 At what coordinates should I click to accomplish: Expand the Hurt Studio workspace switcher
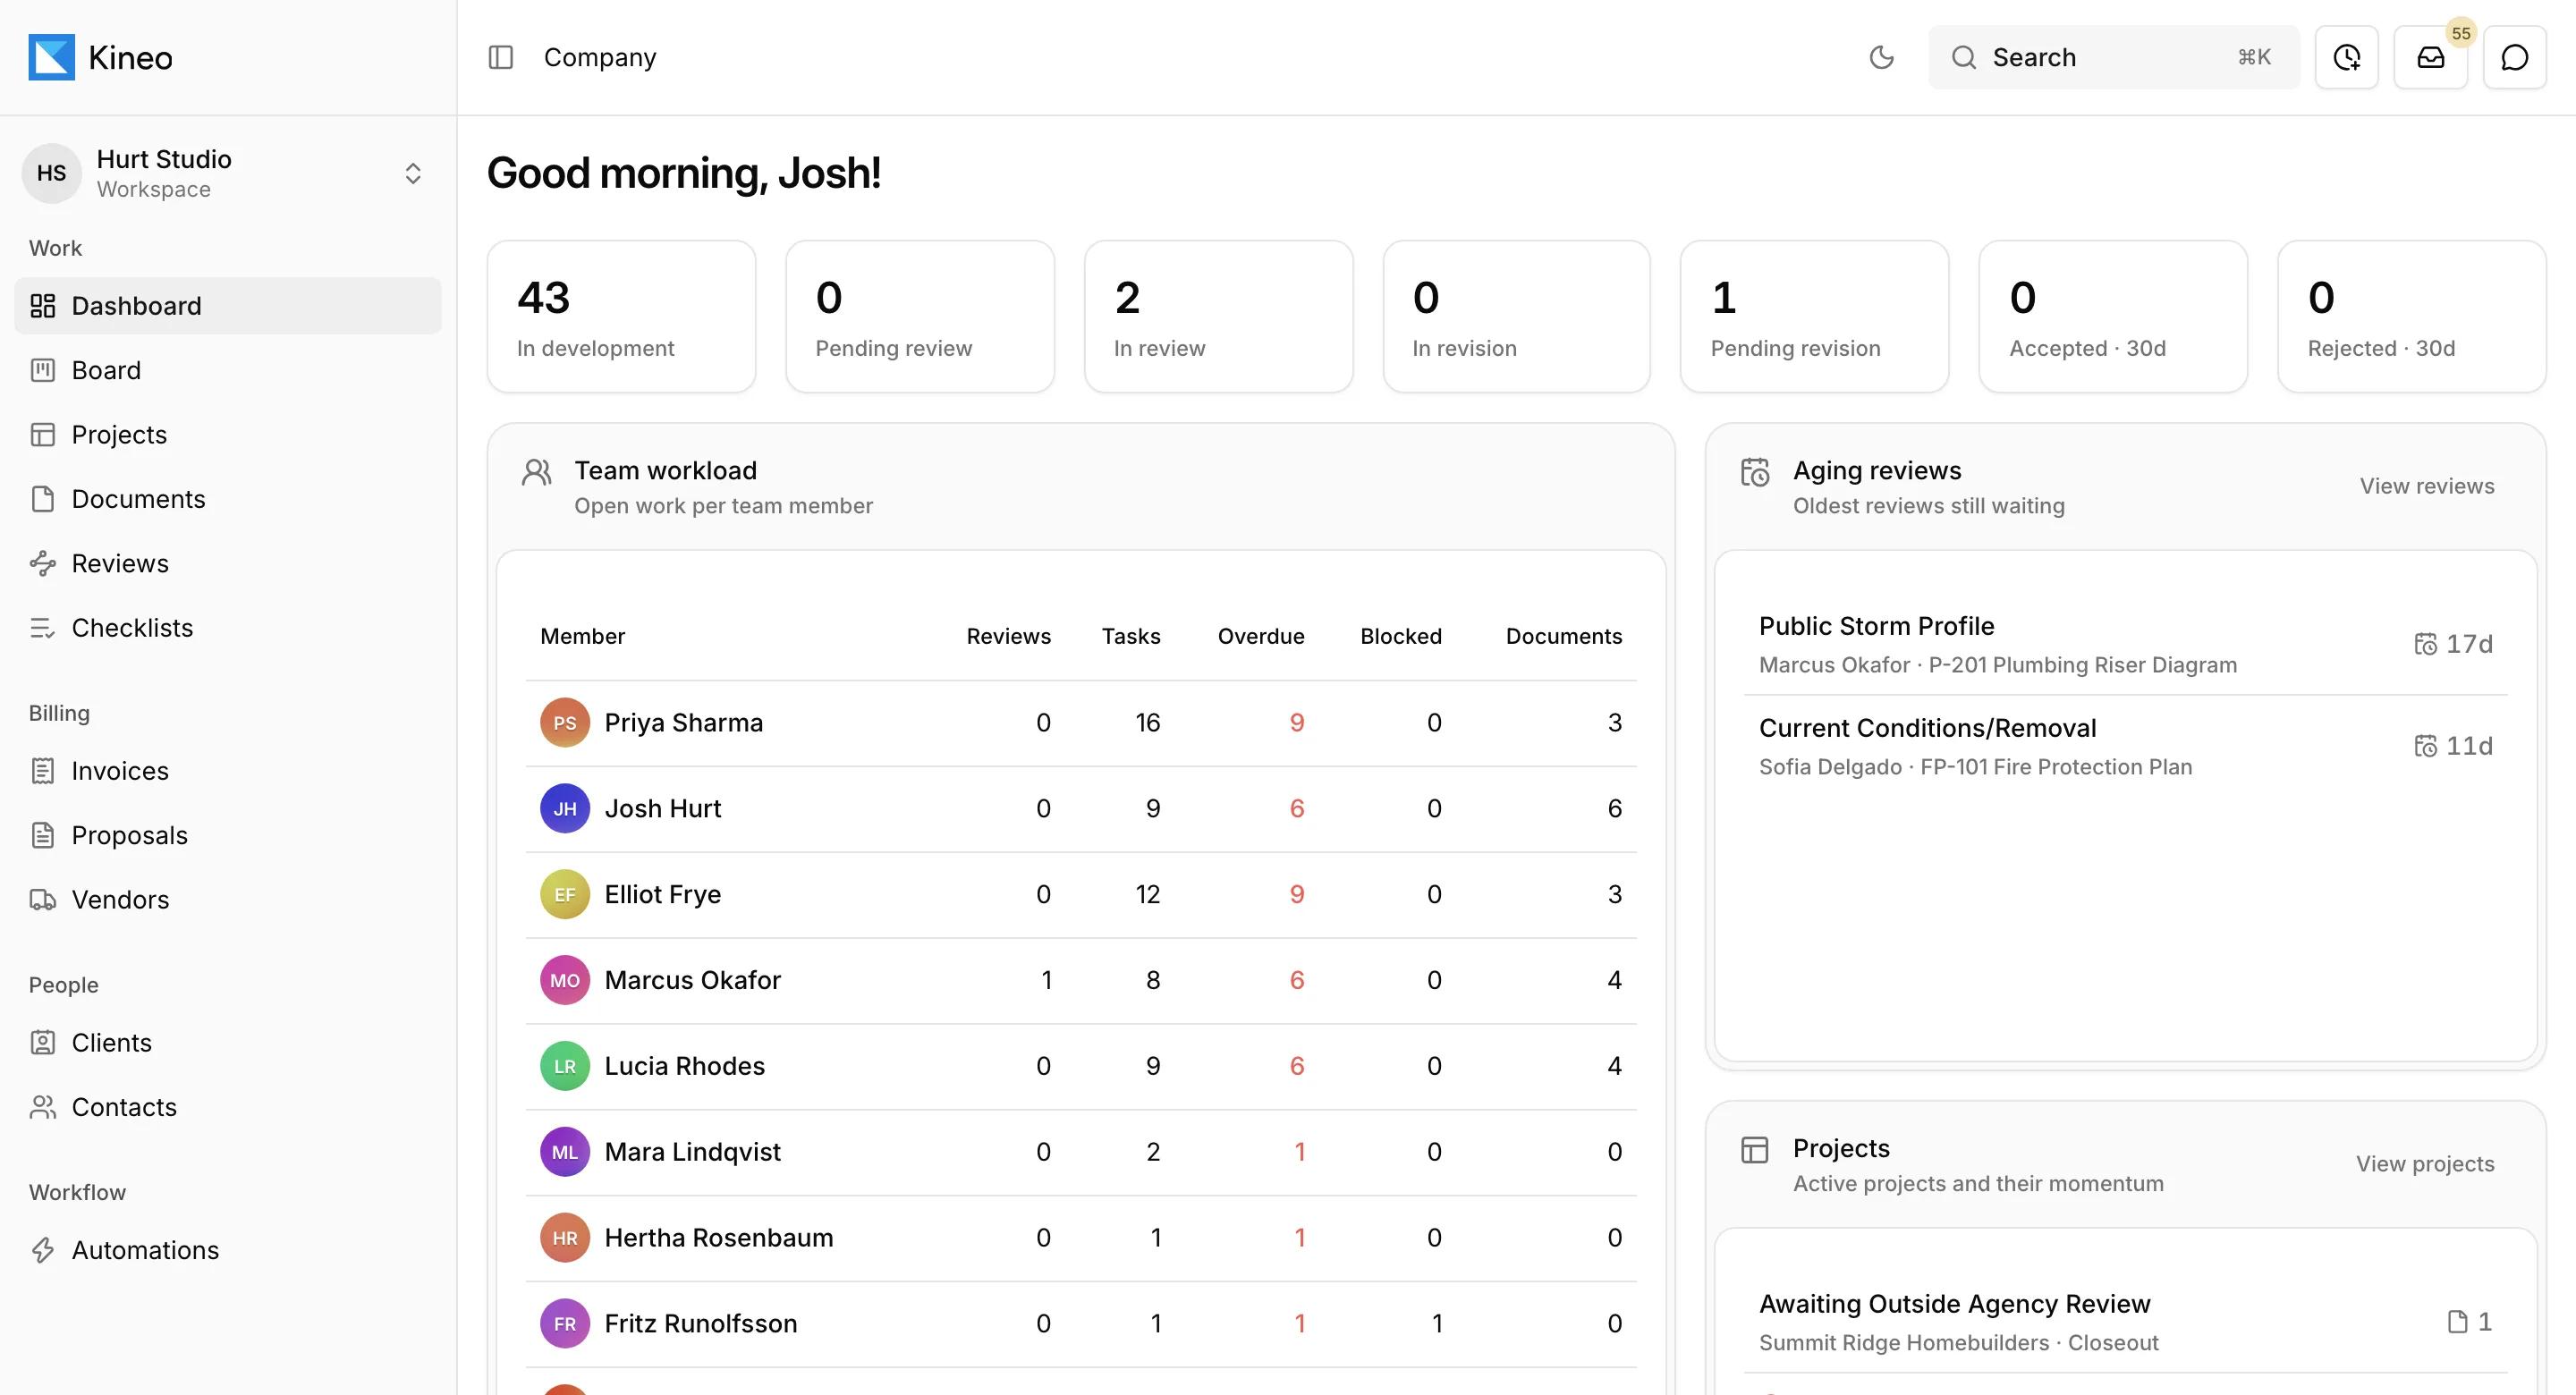(228, 173)
